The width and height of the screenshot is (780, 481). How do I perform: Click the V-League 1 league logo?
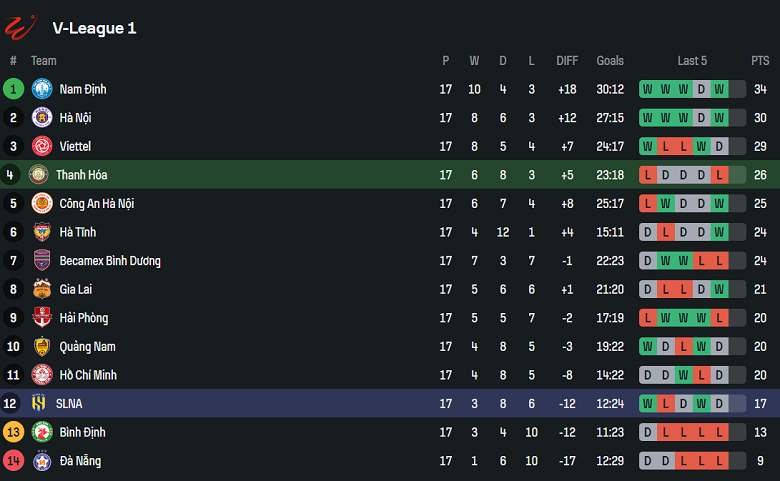(x=21, y=26)
